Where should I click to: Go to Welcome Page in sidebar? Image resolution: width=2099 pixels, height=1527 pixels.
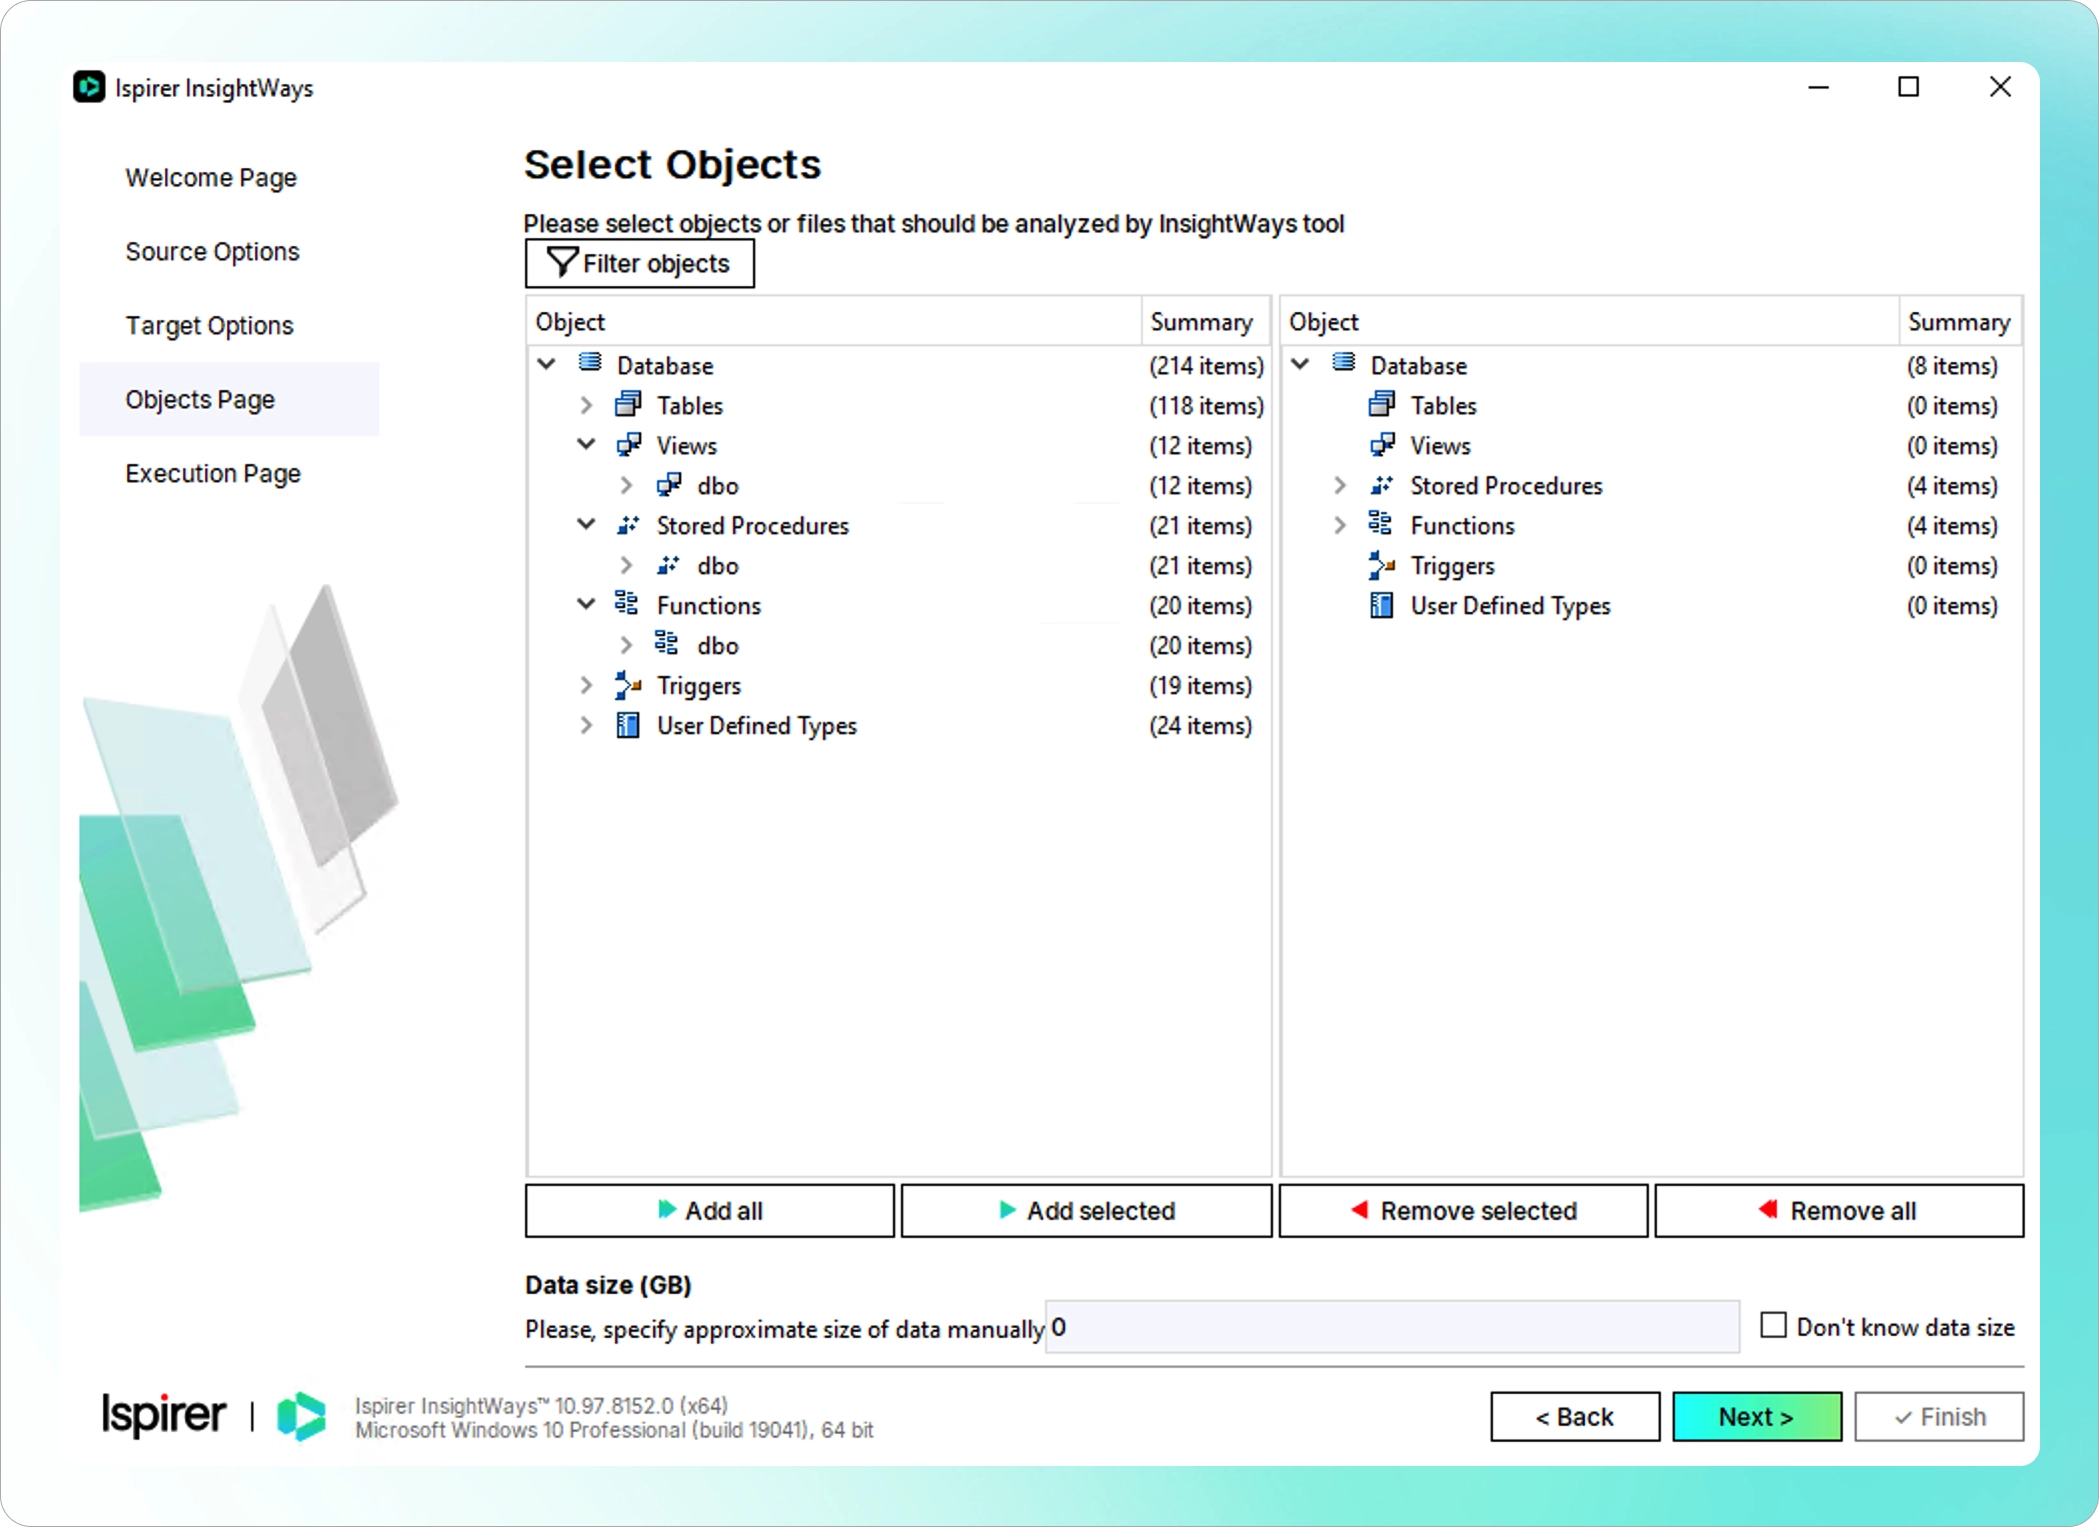point(211,177)
